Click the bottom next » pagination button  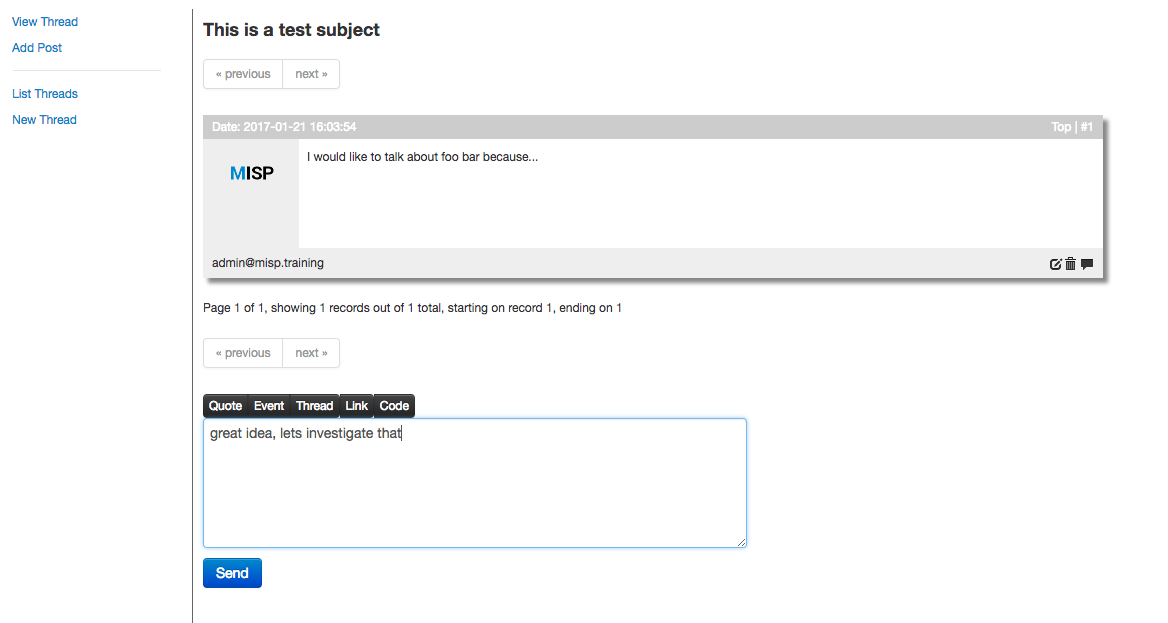pyautogui.click(x=311, y=353)
